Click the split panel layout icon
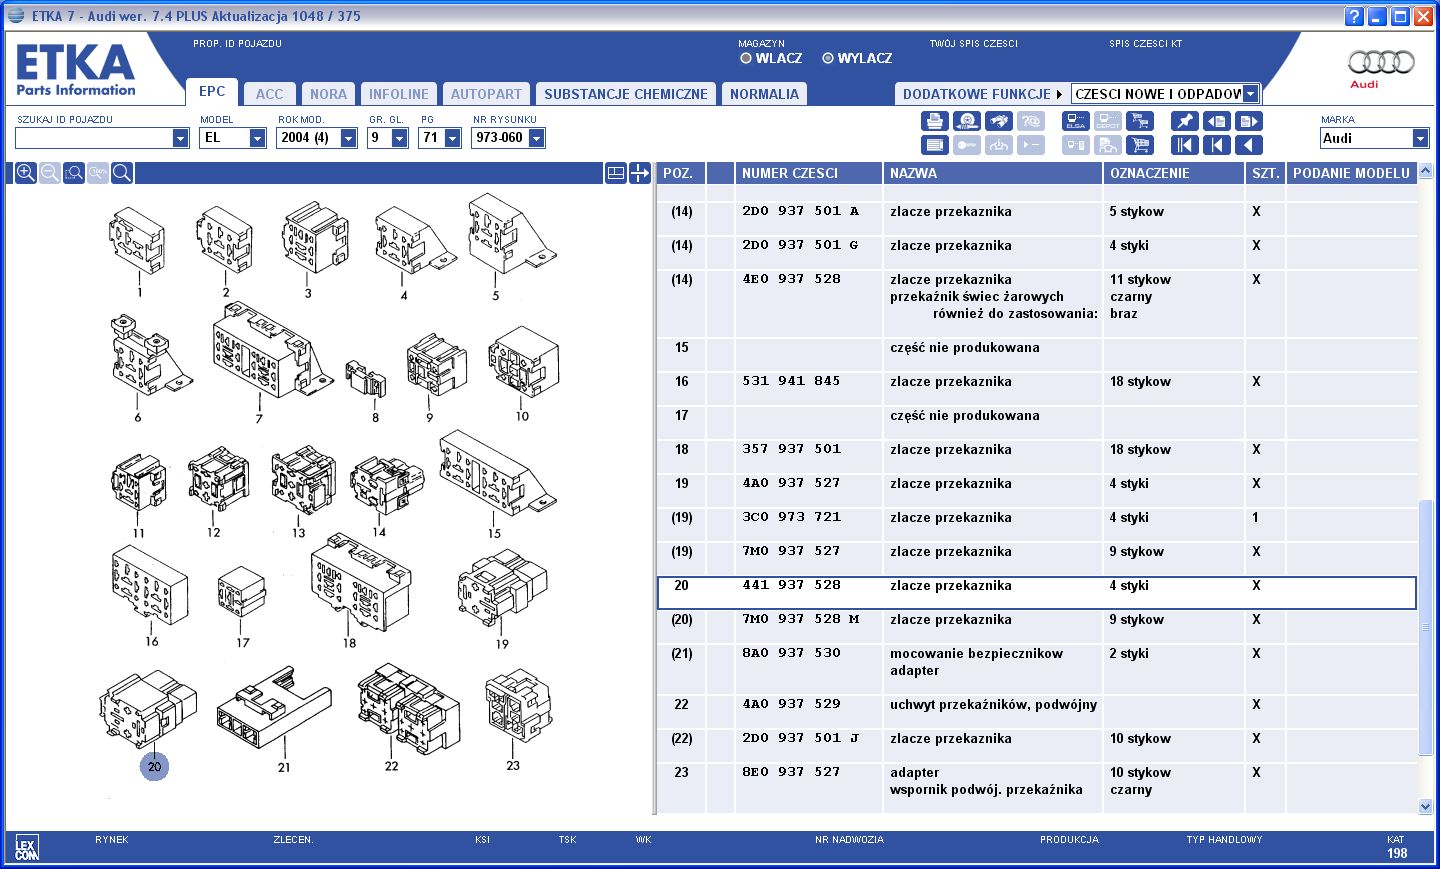The image size is (1440, 869). click(616, 173)
